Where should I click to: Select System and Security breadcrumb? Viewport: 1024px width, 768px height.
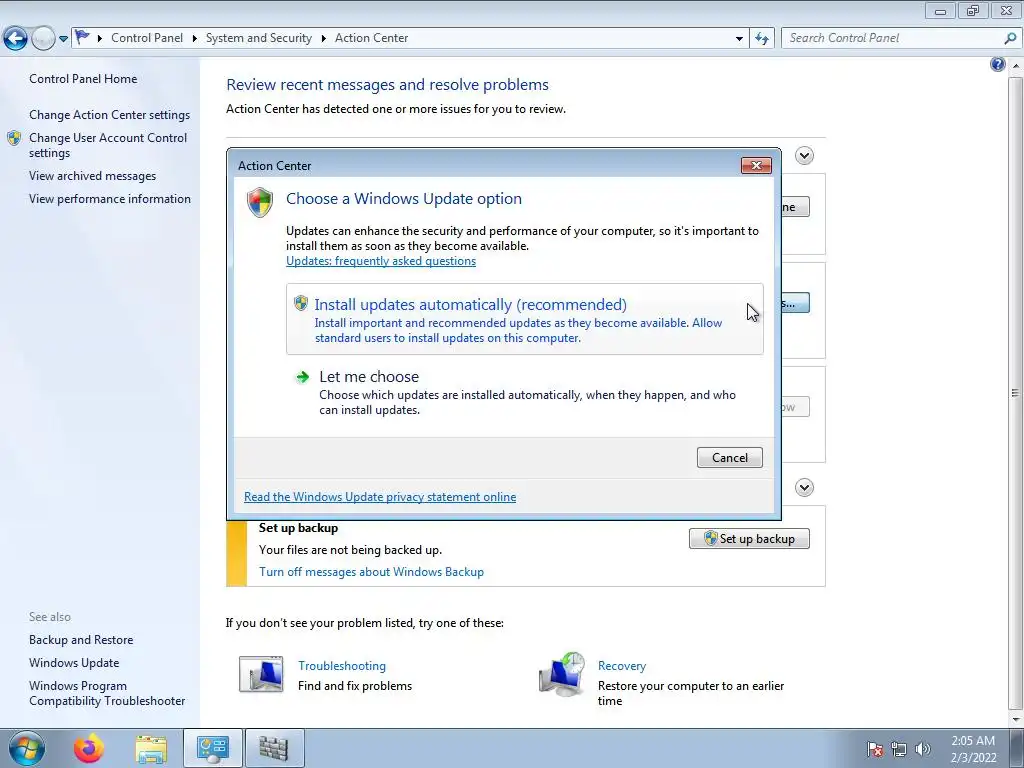259,38
